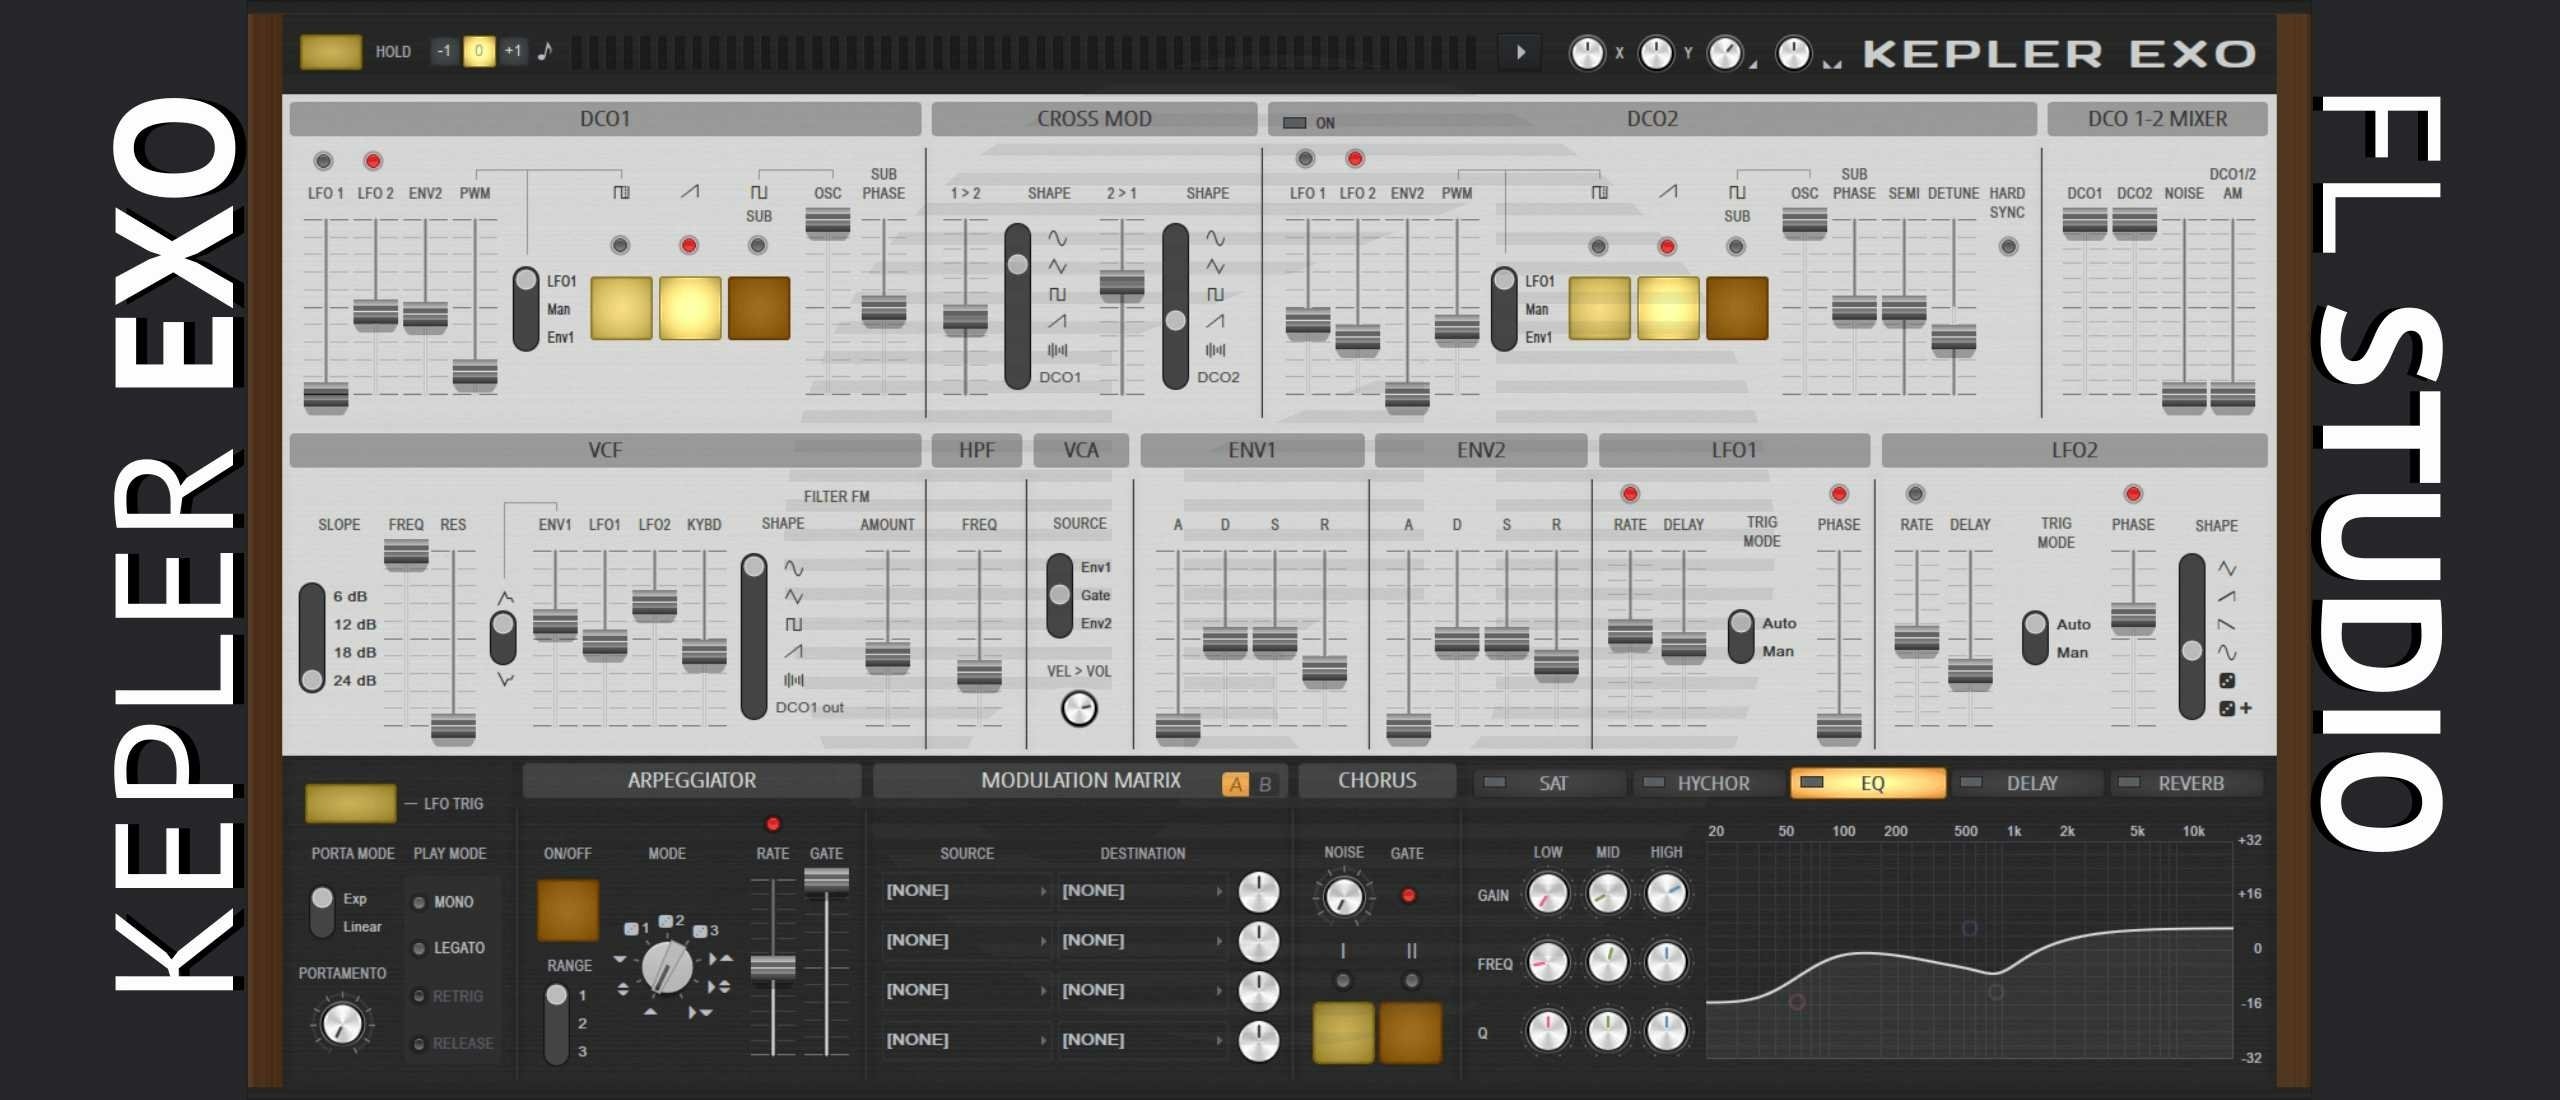
Task: Select sawtooth shape for cross mod 2>1
Action: pyautogui.click(x=1215, y=321)
